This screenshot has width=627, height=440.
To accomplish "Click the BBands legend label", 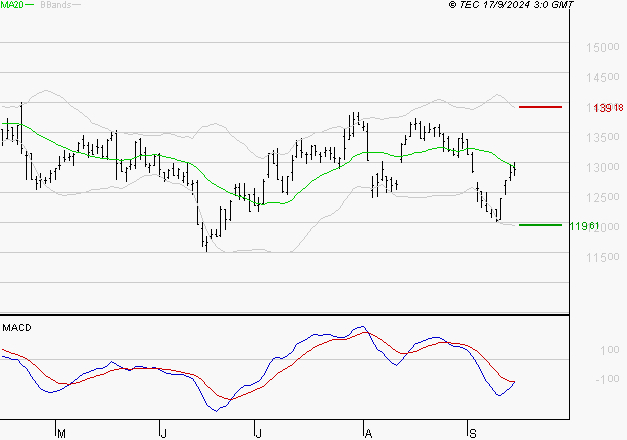I will 56,5.
